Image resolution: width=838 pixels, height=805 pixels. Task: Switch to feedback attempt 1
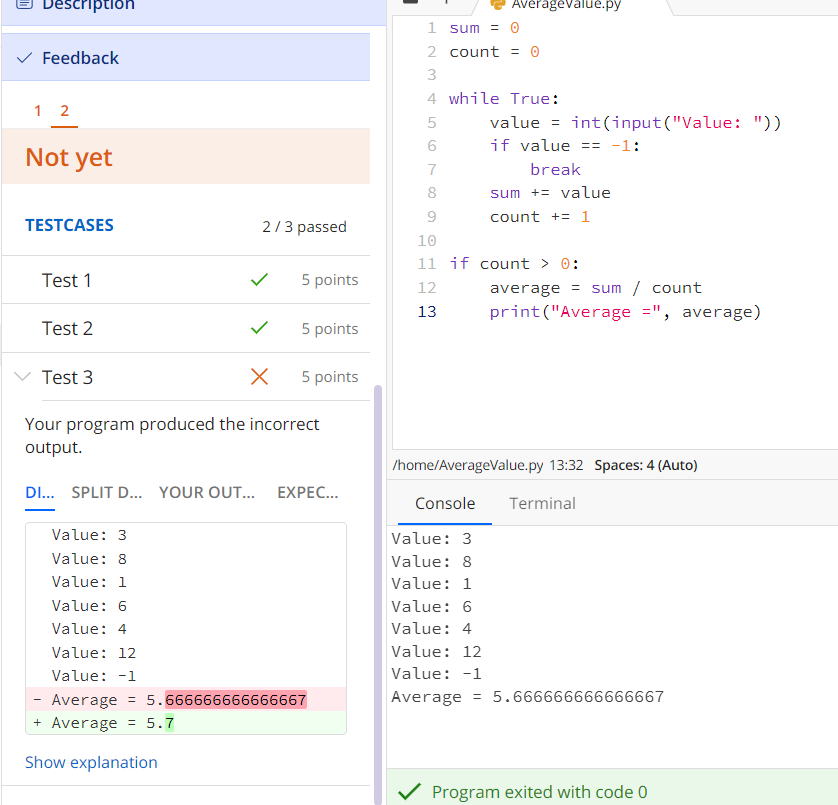pos(37,111)
